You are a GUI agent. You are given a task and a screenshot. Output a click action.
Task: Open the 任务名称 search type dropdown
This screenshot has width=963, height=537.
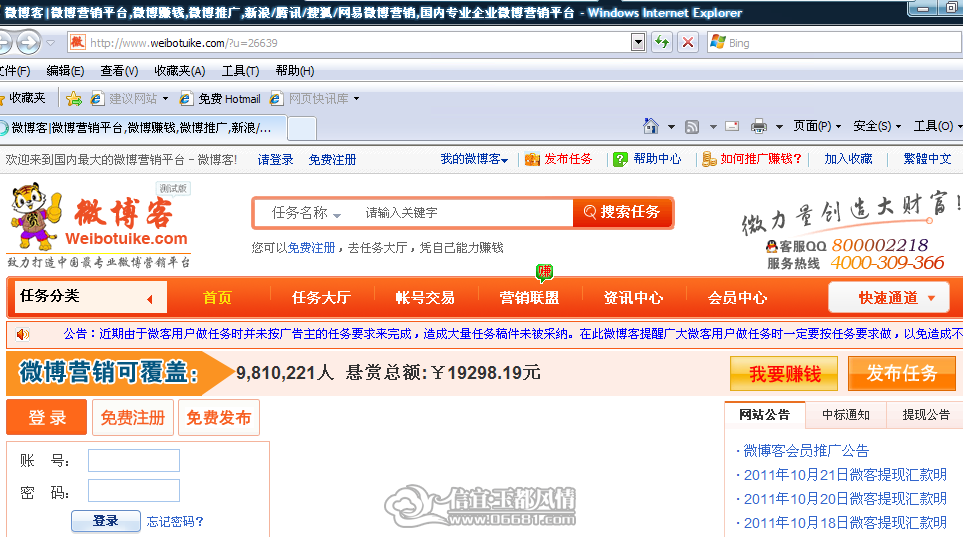[x=306, y=213]
